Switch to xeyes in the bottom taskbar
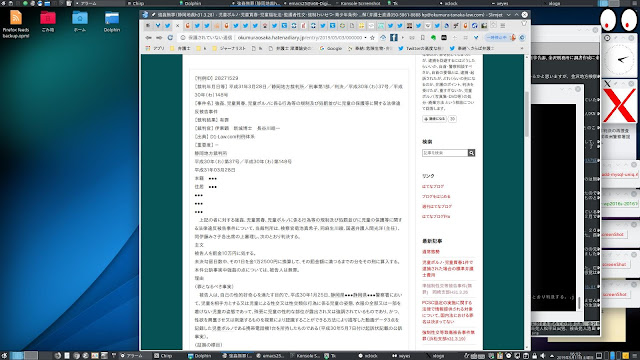Image resolution: width=640 pixels, height=360 pixels. [401, 356]
